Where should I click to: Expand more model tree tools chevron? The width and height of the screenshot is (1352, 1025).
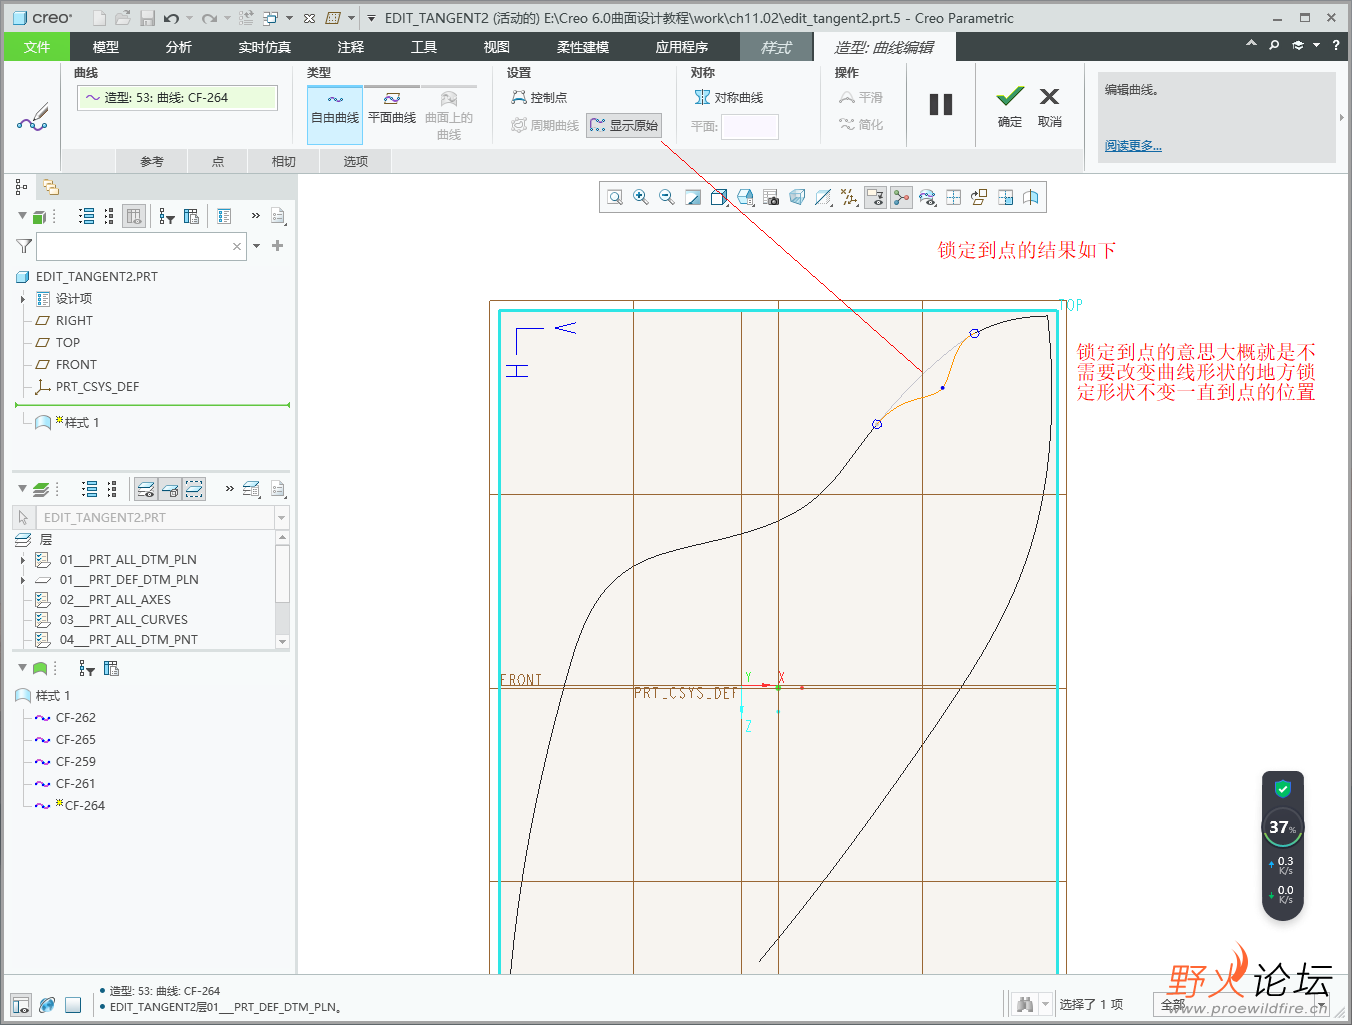(x=255, y=216)
